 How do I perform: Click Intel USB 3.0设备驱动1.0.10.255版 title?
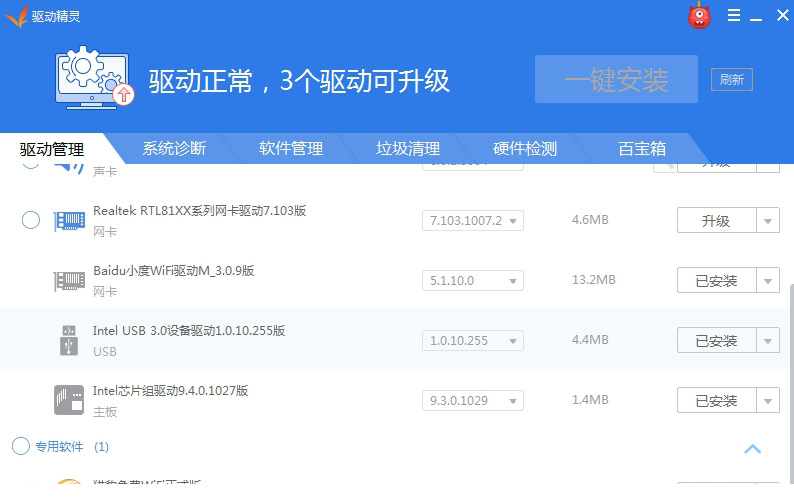point(189,331)
